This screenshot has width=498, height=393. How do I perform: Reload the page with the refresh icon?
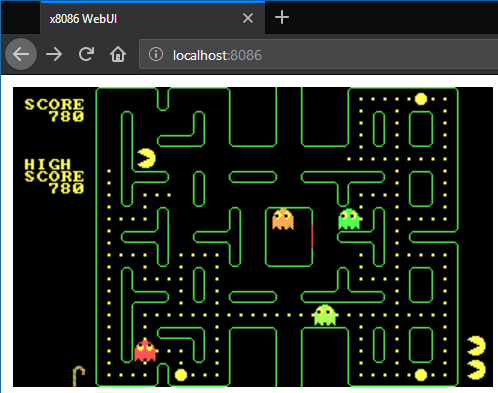(x=86, y=54)
